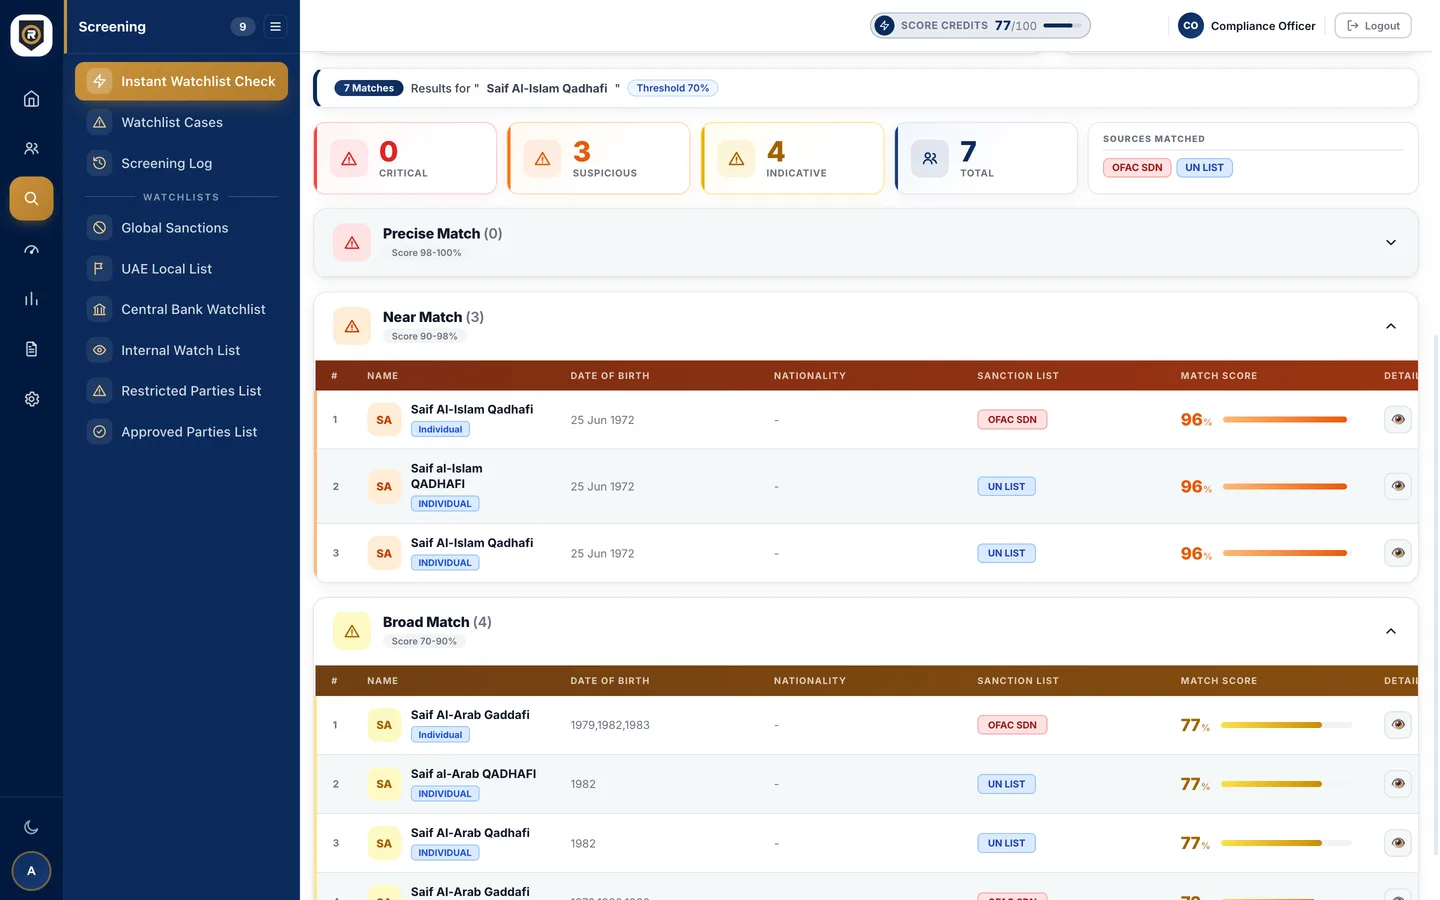The height and width of the screenshot is (900, 1440).
Task: Open Screening Log menu item
Action: 181,163
